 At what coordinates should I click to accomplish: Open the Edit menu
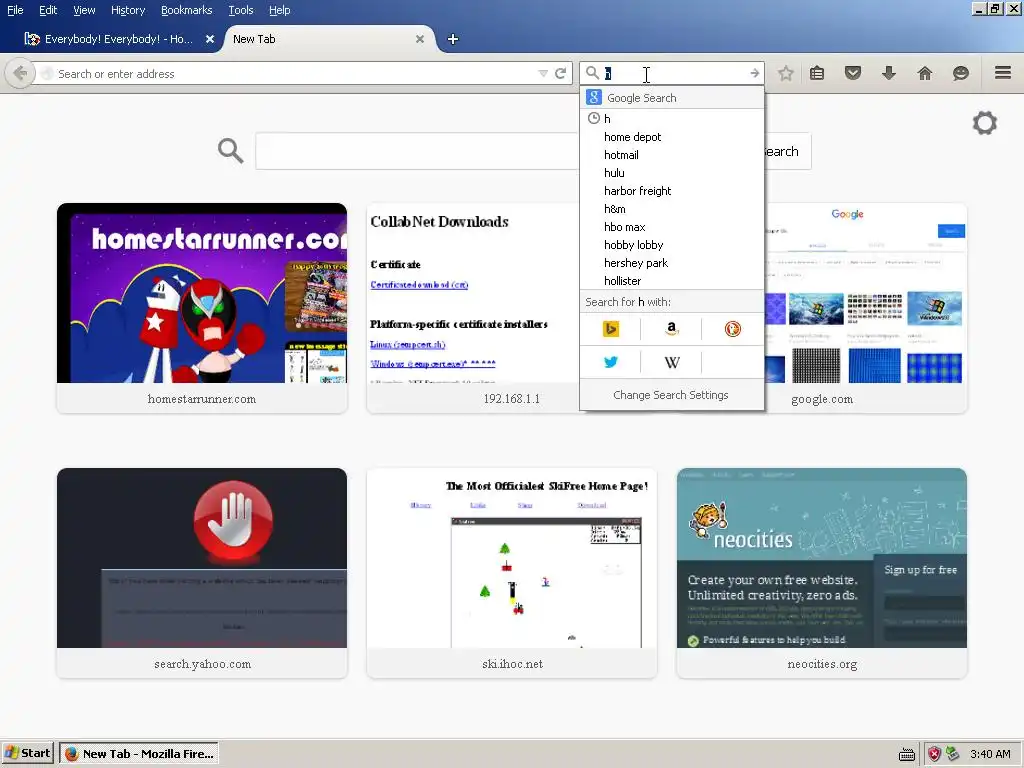point(48,10)
